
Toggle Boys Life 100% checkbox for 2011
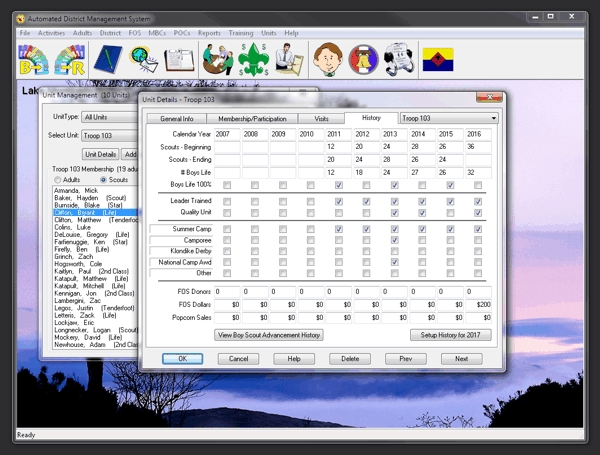coord(339,185)
